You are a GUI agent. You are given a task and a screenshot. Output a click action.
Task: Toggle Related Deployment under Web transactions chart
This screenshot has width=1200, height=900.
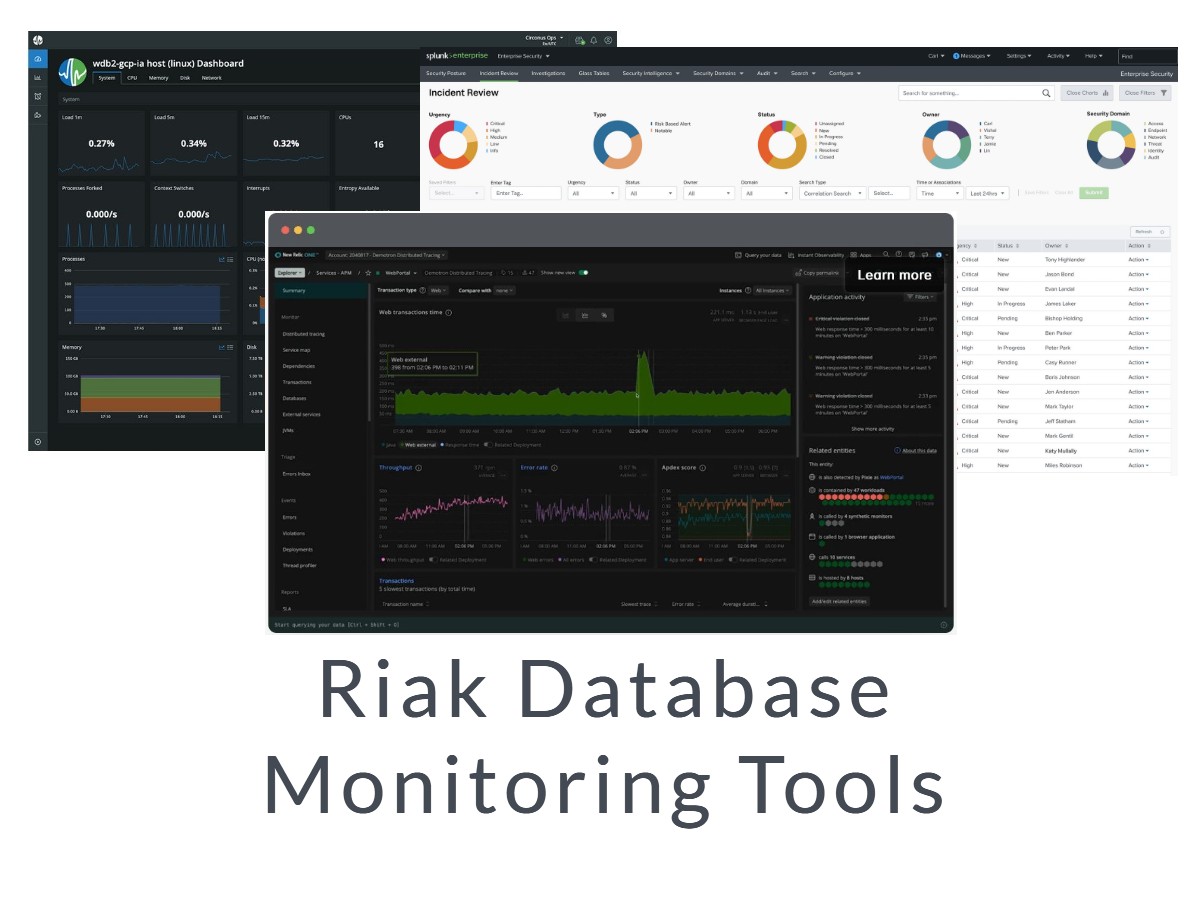(488, 445)
